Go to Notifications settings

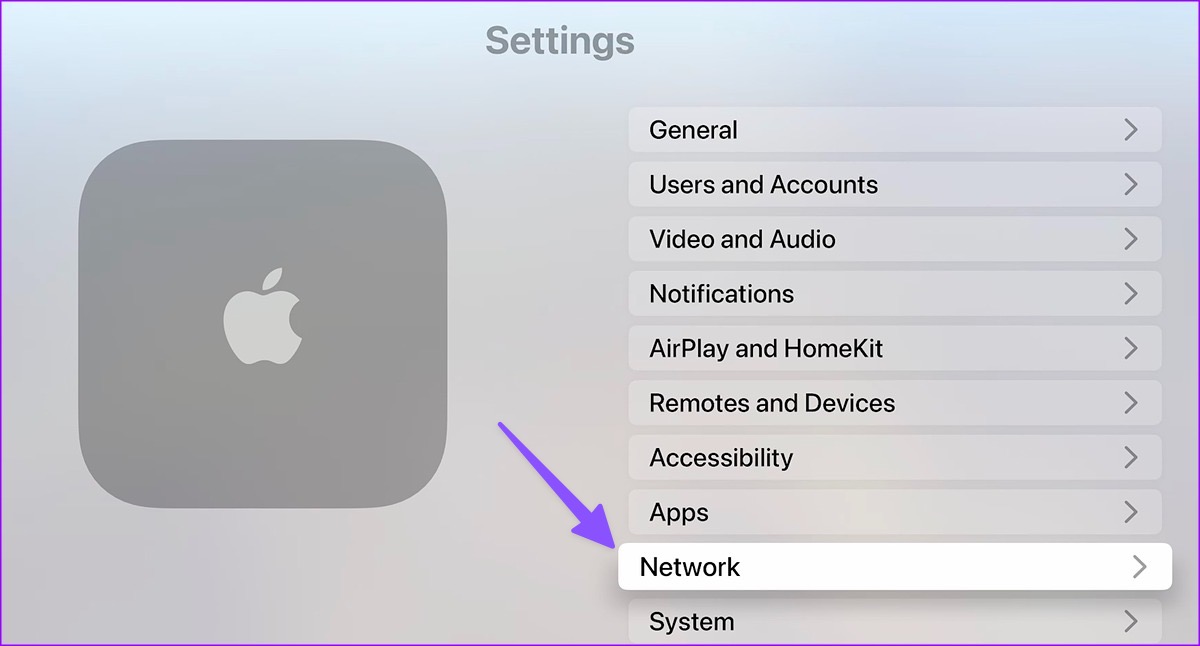895,294
